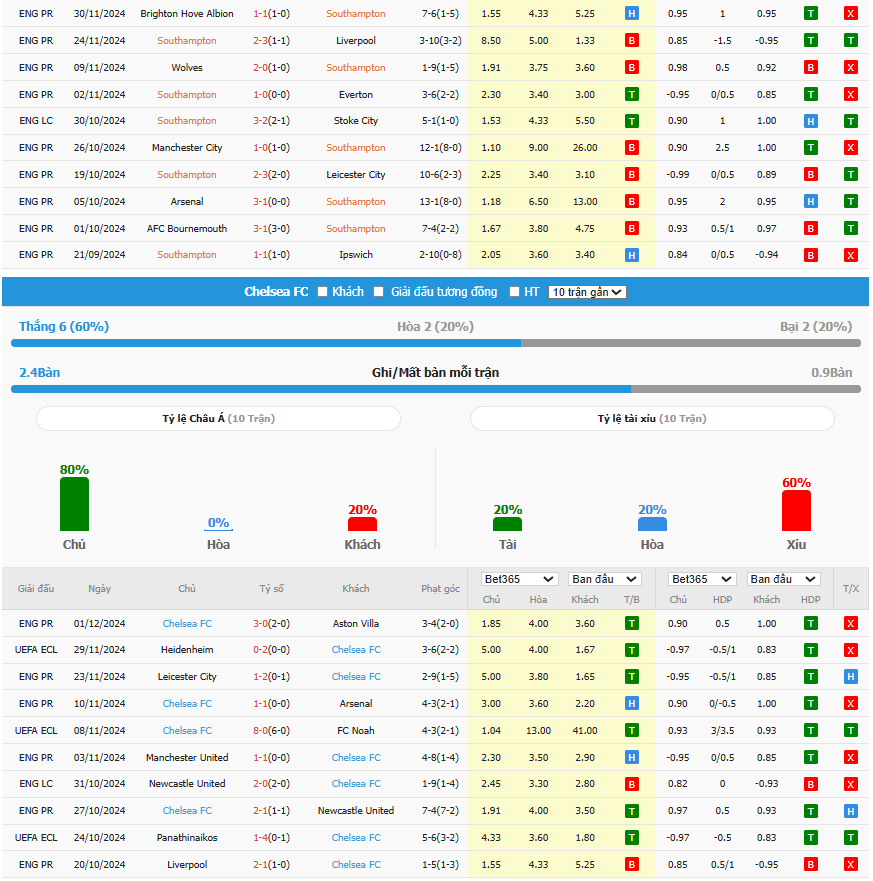
Task: Click the H result badge in Brighton Hove Albion row
Action: coord(631,13)
